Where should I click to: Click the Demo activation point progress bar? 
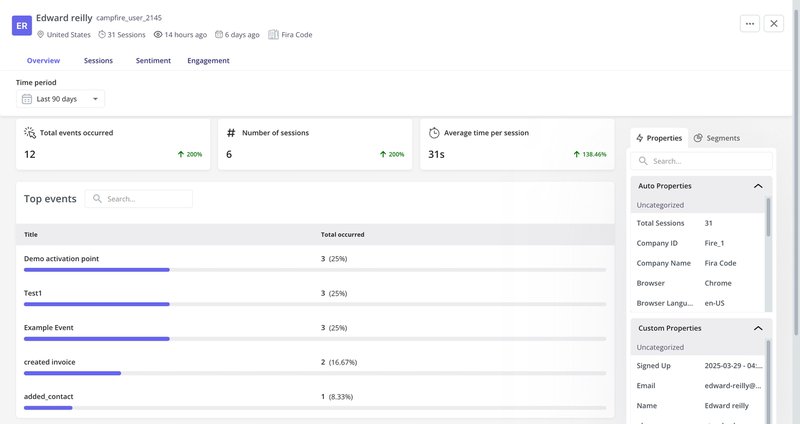tap(97, 270)
